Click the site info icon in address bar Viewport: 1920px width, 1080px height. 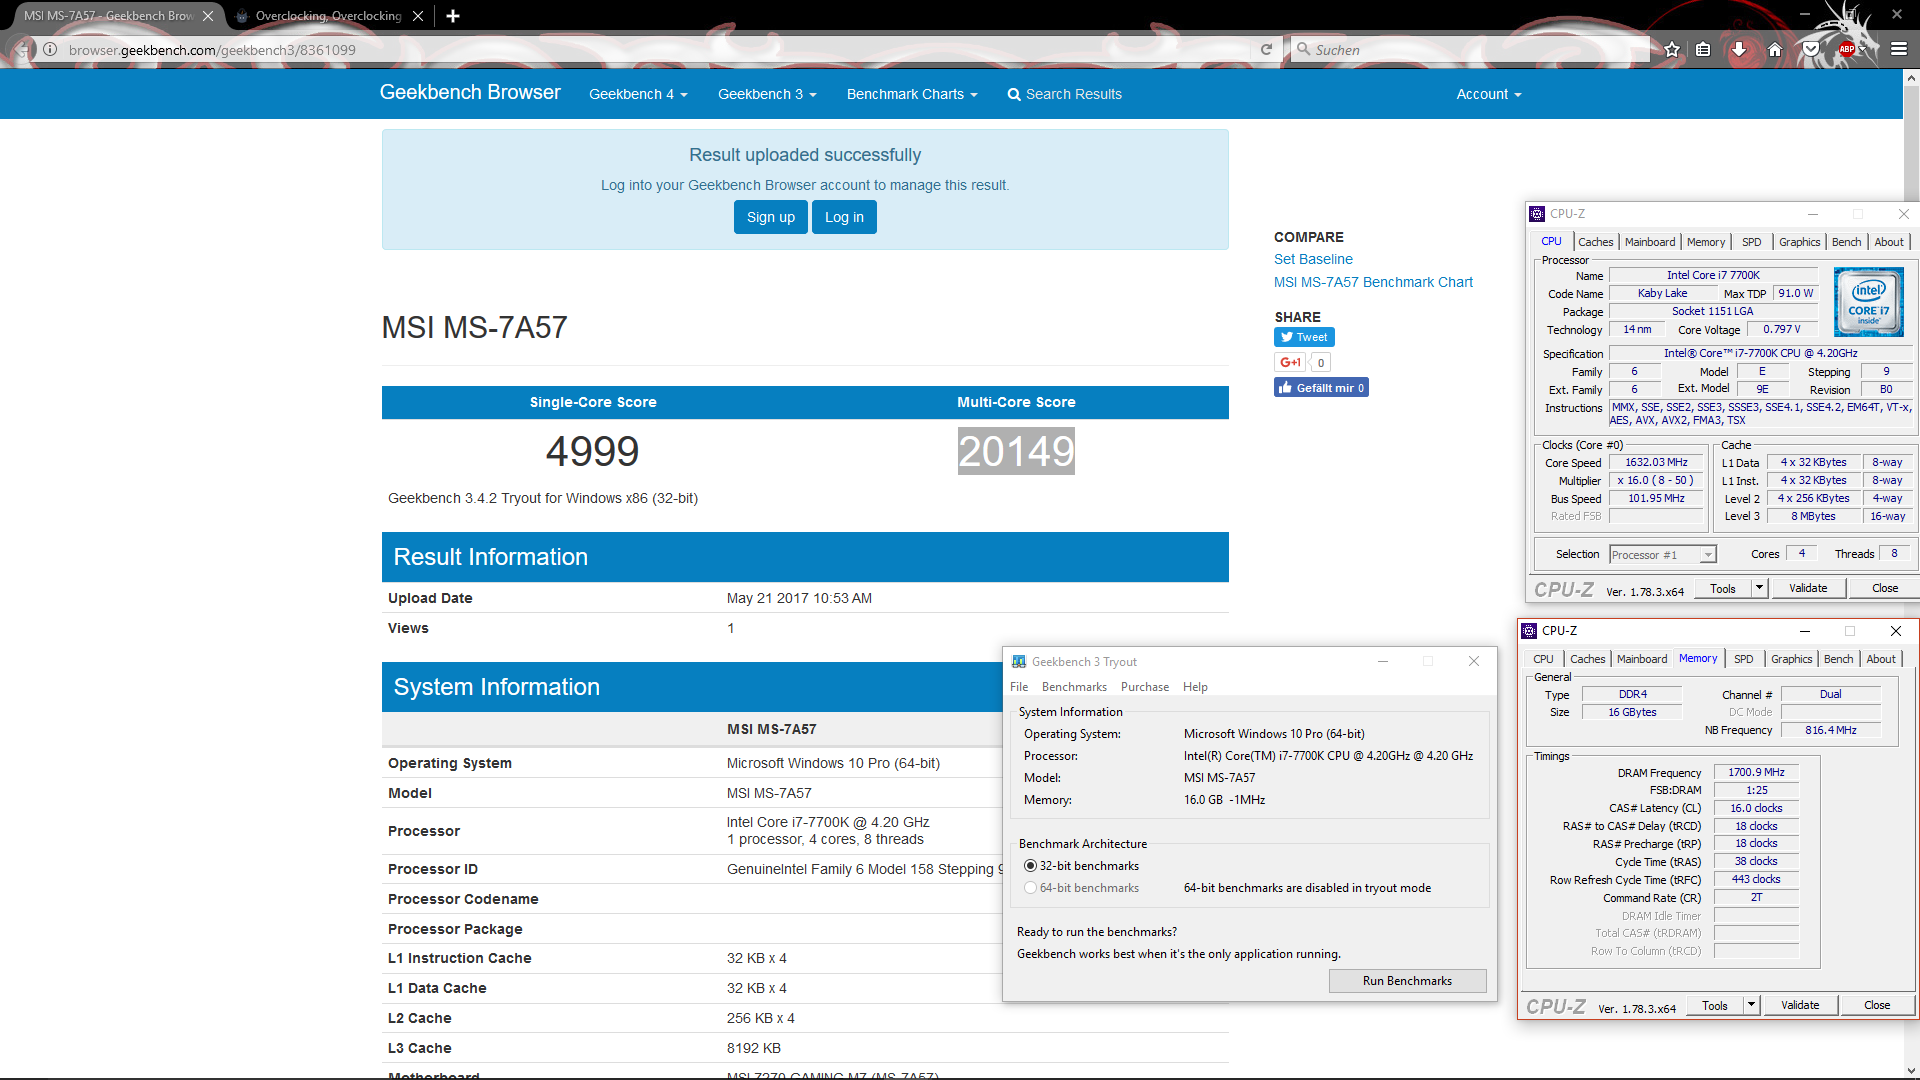(x=50, y=49)
